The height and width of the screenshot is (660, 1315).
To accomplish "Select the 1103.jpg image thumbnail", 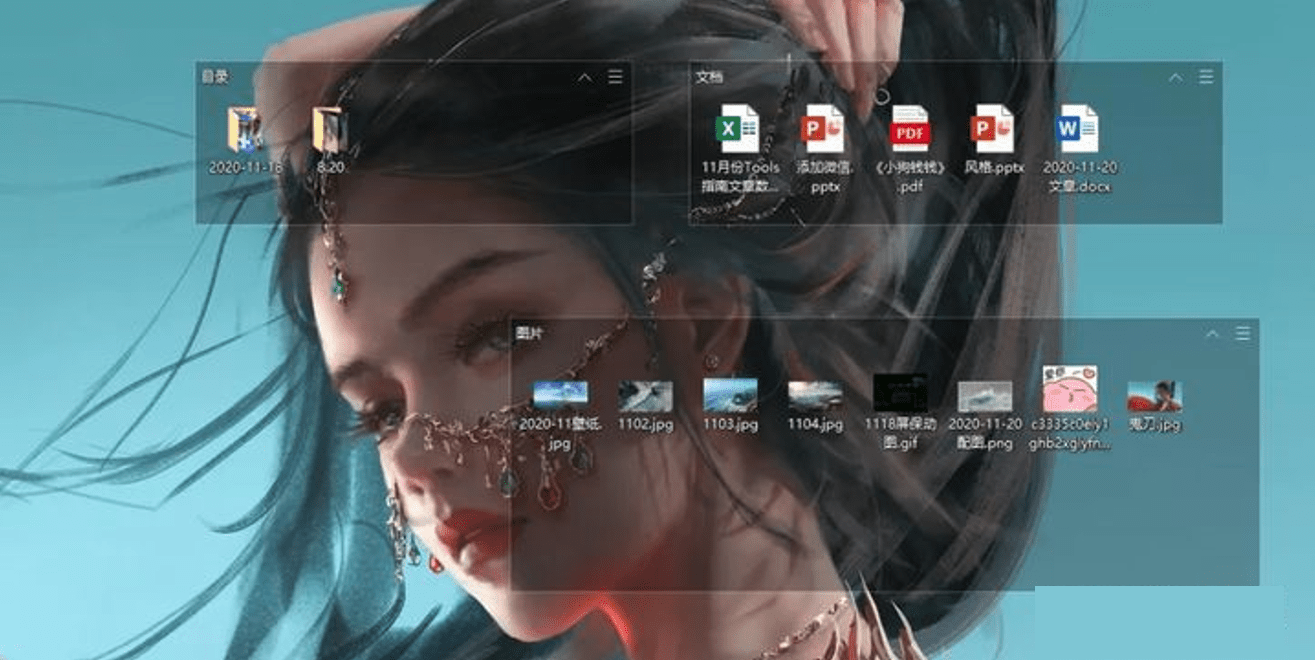I will pos(730,394).
